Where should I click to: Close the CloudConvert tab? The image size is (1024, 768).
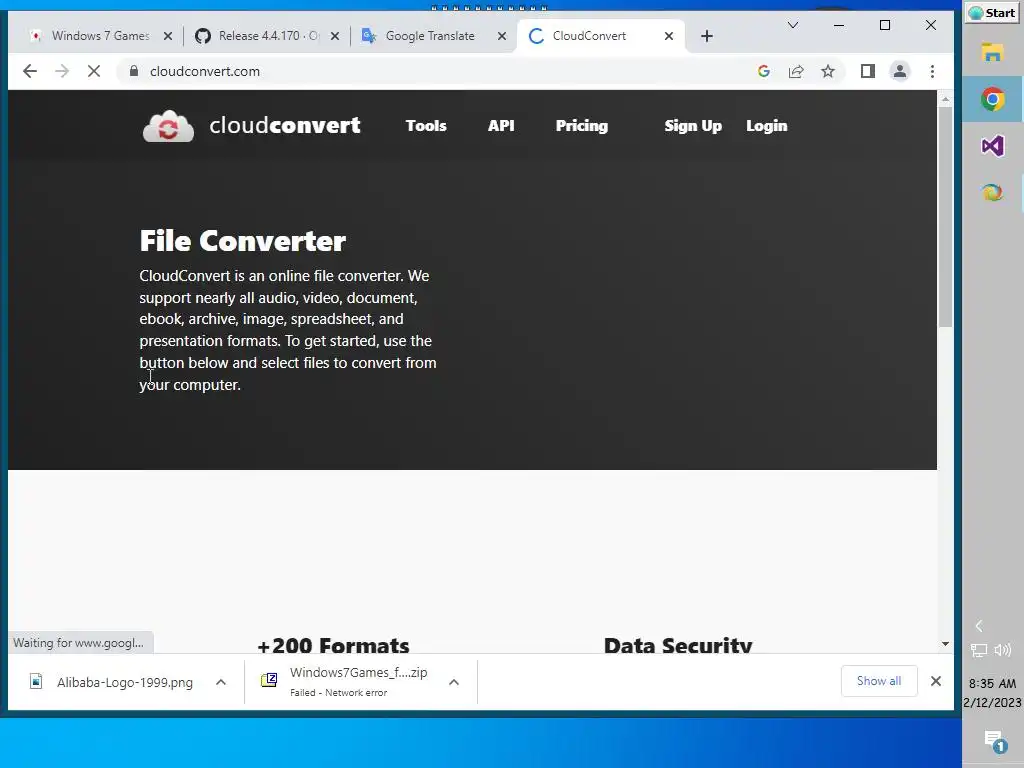(x=669, y=36)
